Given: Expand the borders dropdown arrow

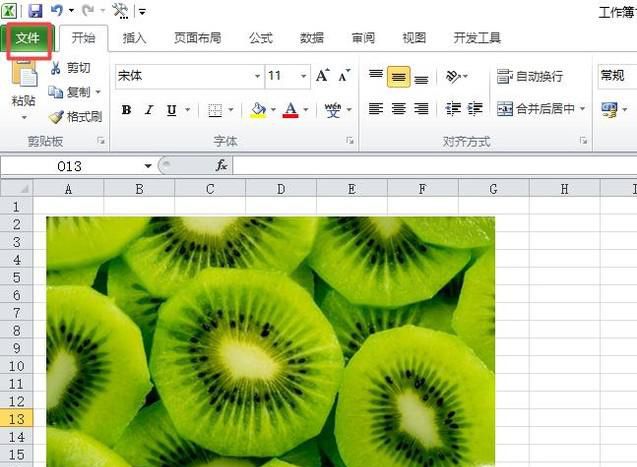Looking at the screenshot, I should click(x=231, y=110).
